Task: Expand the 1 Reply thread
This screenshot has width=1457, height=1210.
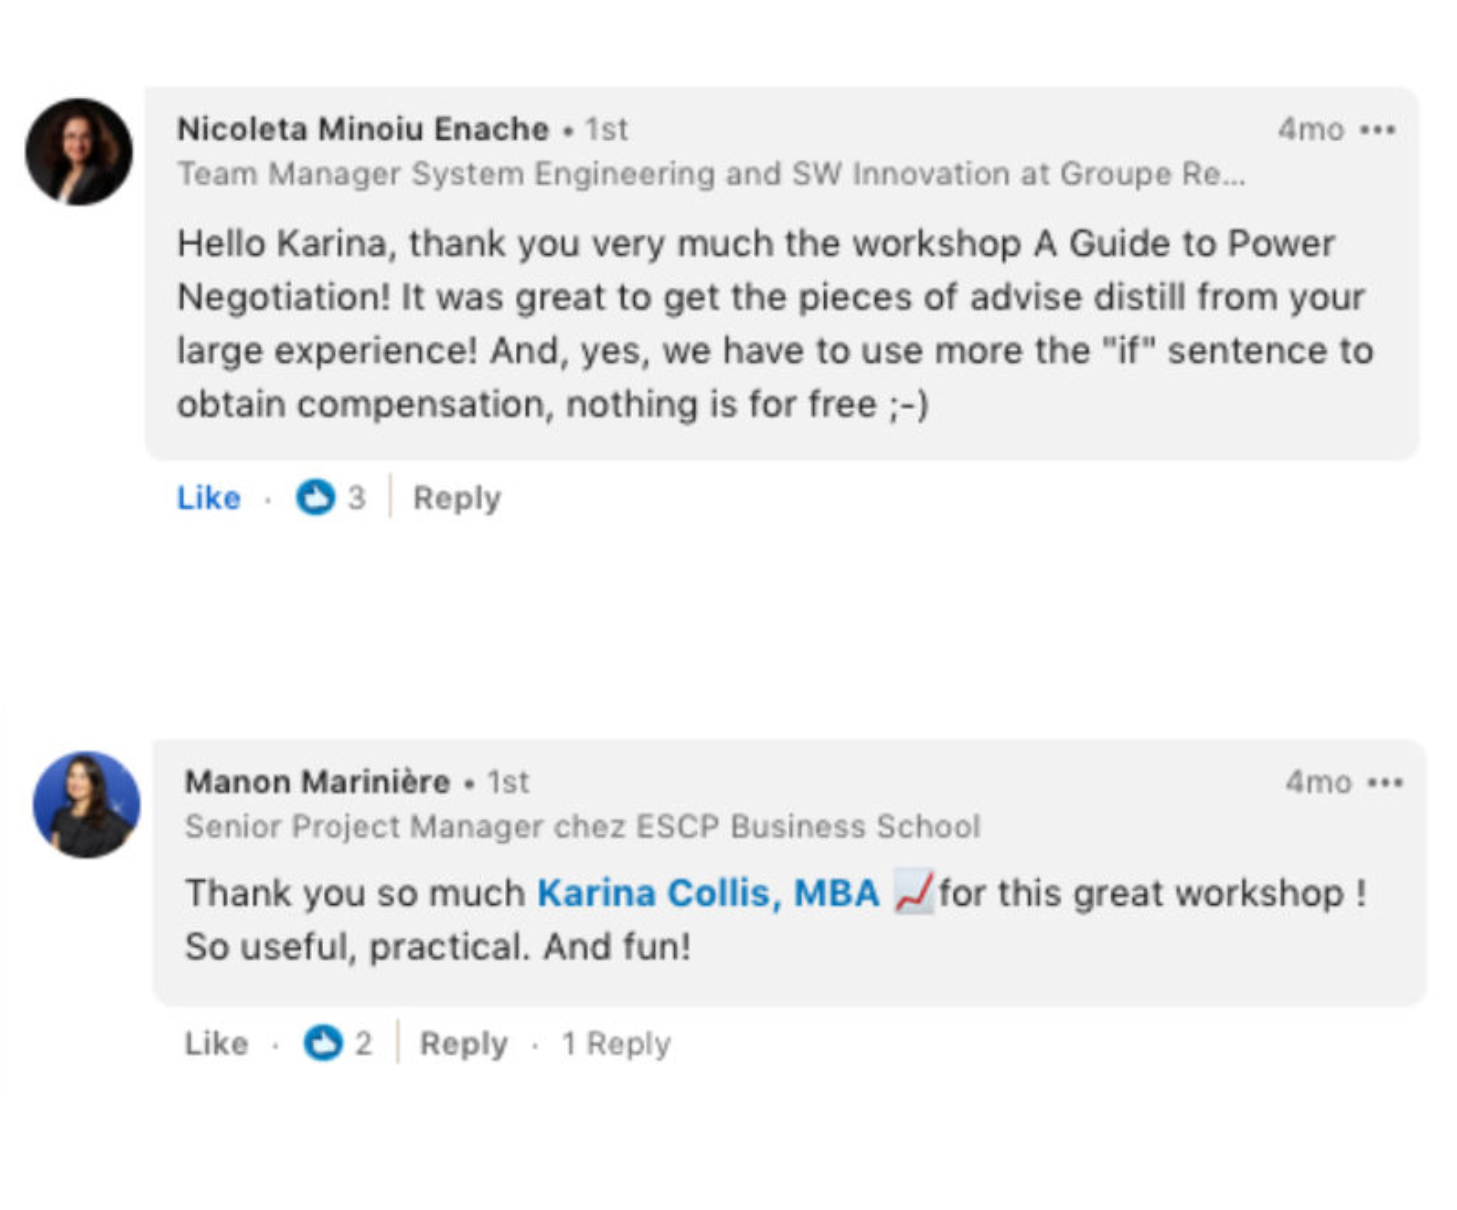Action: [616, 1044]
